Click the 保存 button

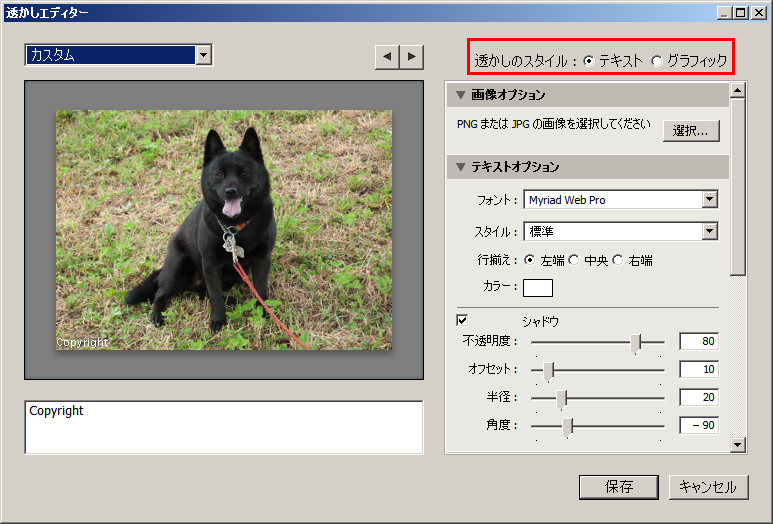click(x=618, y=487)
